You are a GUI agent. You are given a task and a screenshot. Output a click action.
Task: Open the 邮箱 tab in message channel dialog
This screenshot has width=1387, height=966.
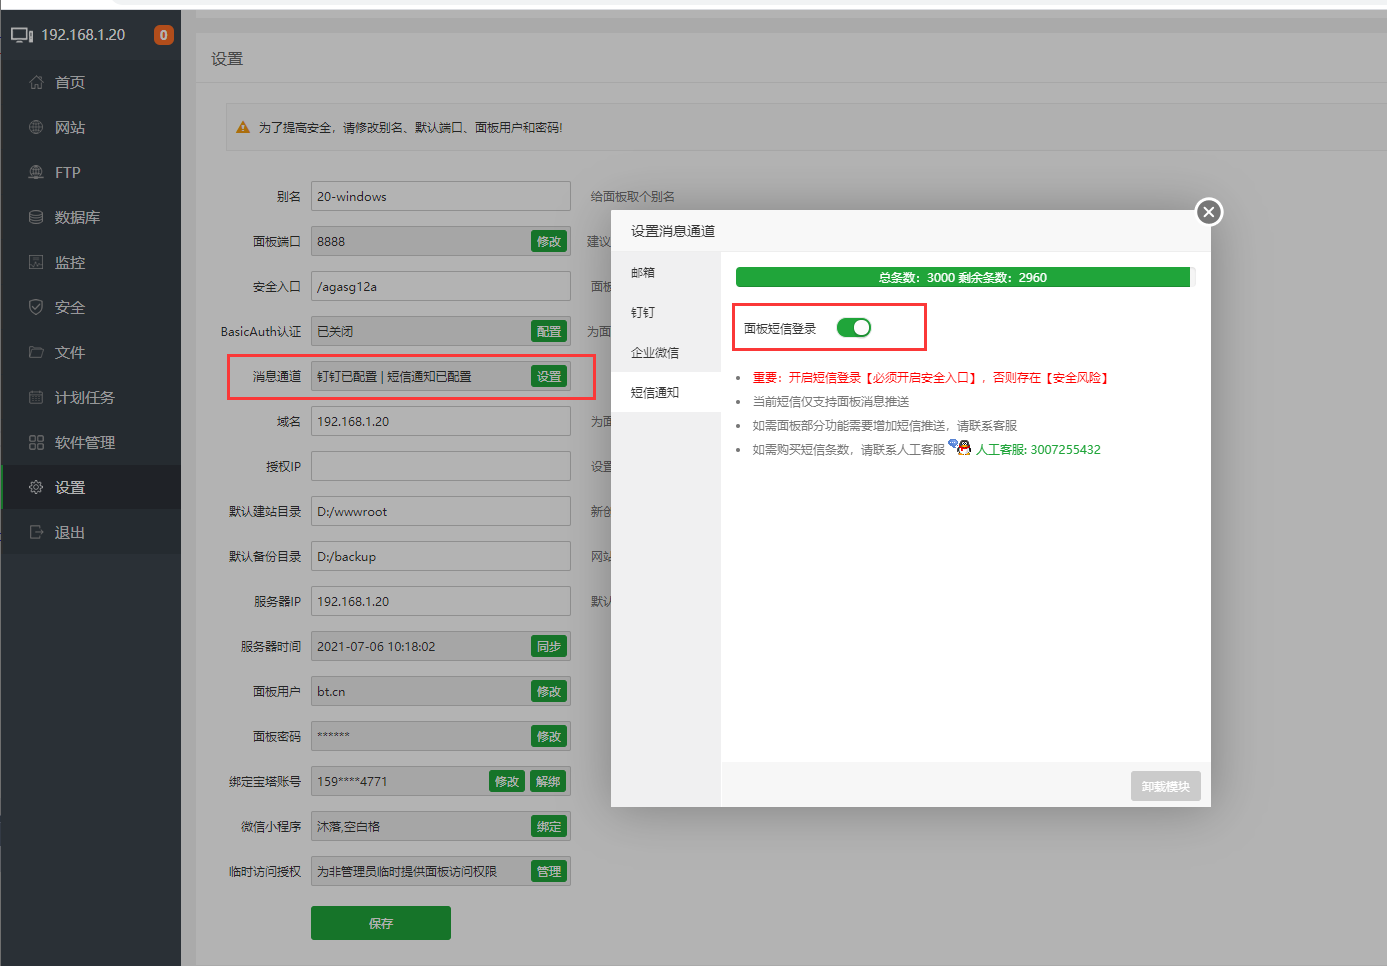click(666, 272)
